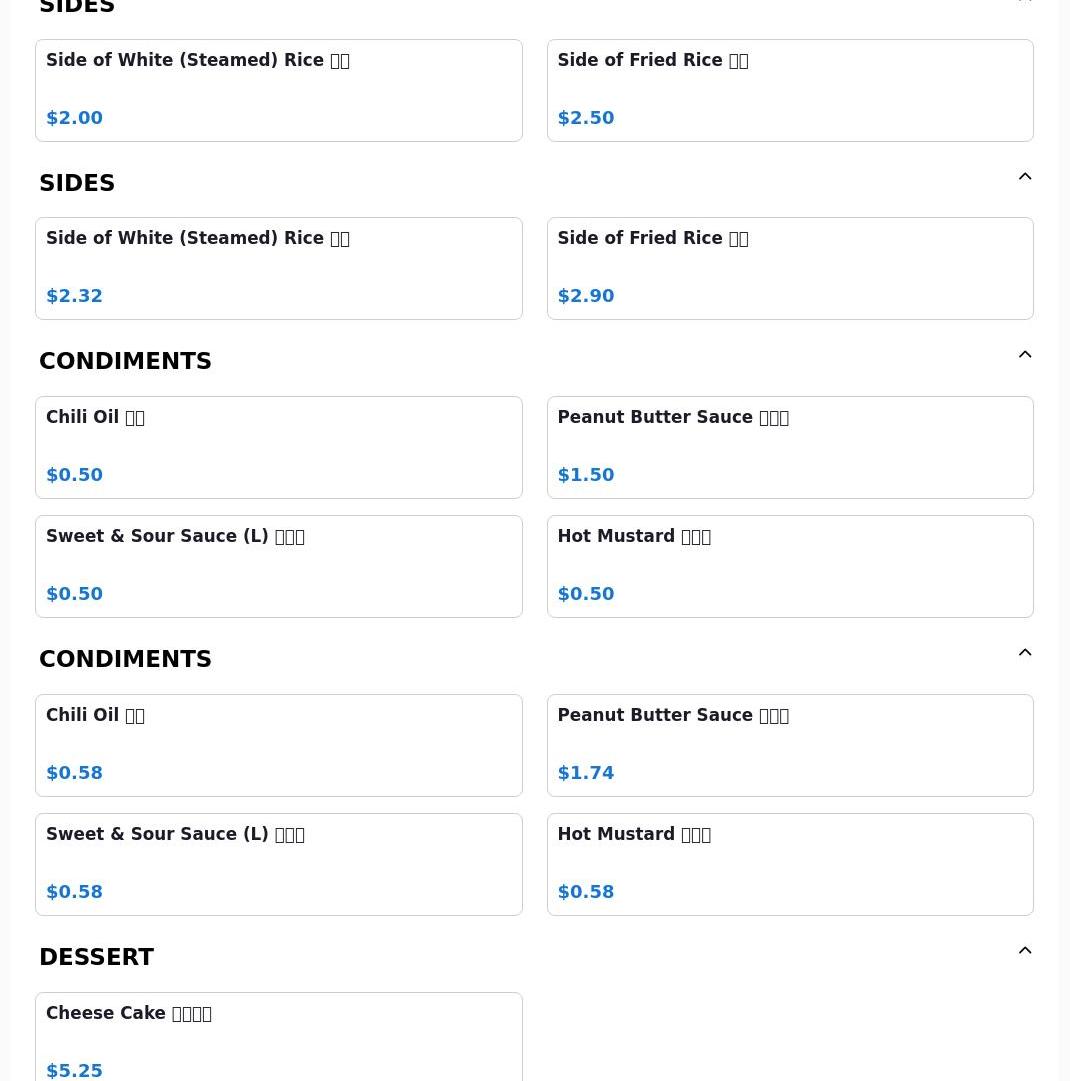The image size is (1070, 1081).
Task: Open the Hot Mustard item priced $0.50
Action: tap(790, 566)
